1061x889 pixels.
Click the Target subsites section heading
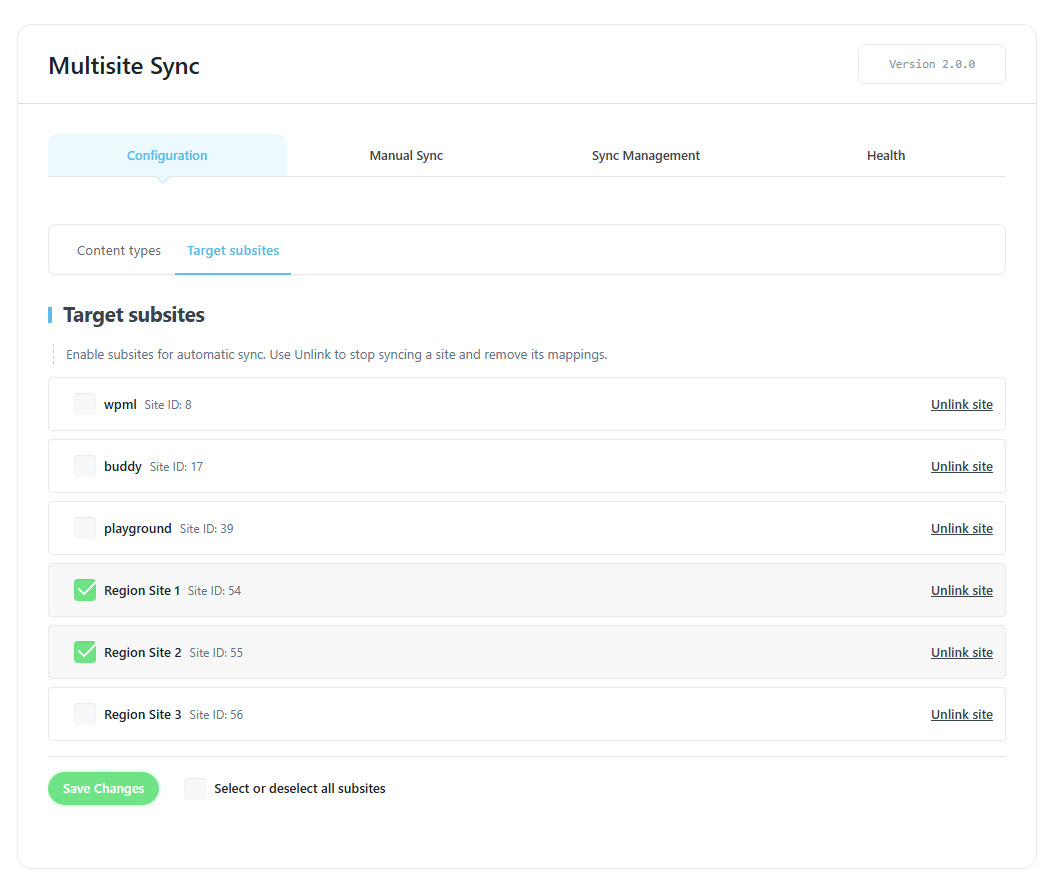coord(134,315)
